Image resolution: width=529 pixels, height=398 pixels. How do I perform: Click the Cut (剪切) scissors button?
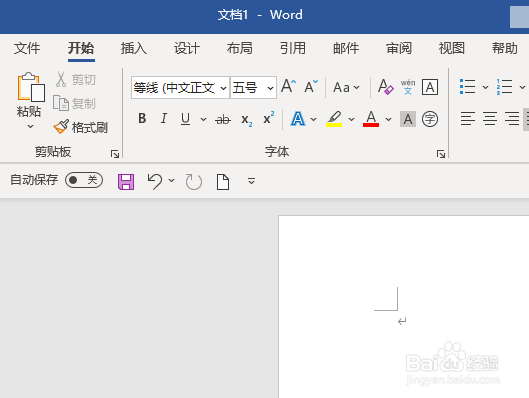point(76,79)
